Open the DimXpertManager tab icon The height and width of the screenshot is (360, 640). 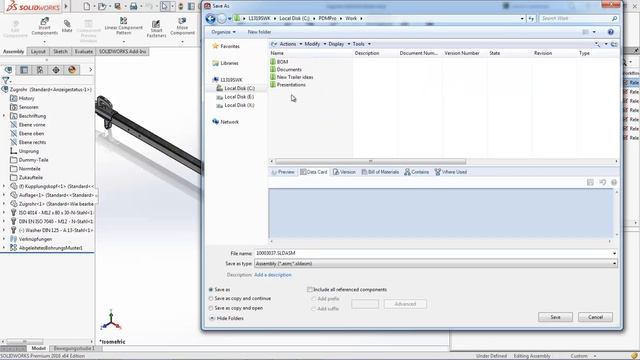pyautogui.click(x=56, y=70)
